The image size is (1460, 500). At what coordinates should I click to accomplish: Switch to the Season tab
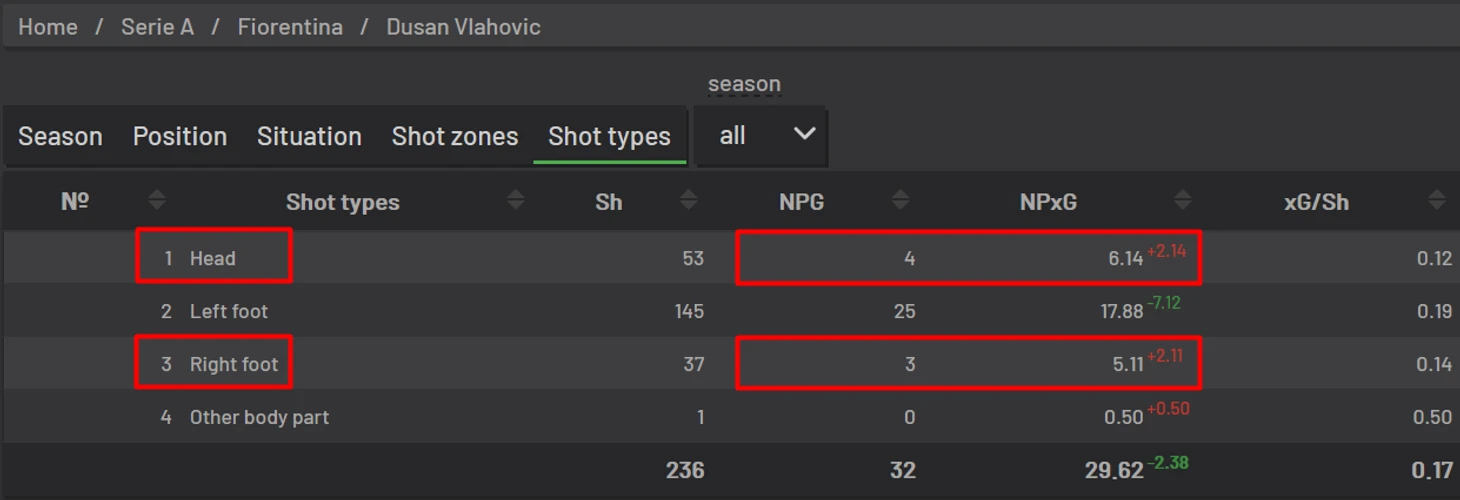tap(60, 136)
